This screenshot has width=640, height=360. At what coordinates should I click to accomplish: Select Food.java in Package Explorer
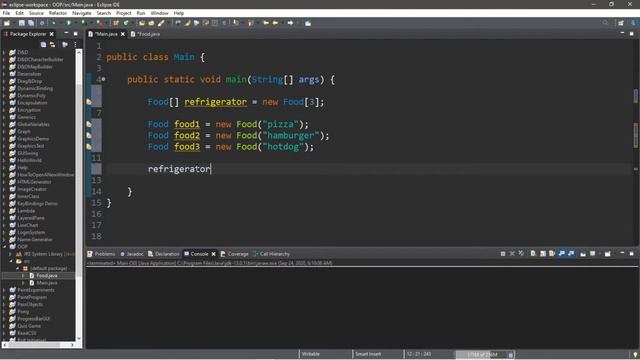coord(47,276)
